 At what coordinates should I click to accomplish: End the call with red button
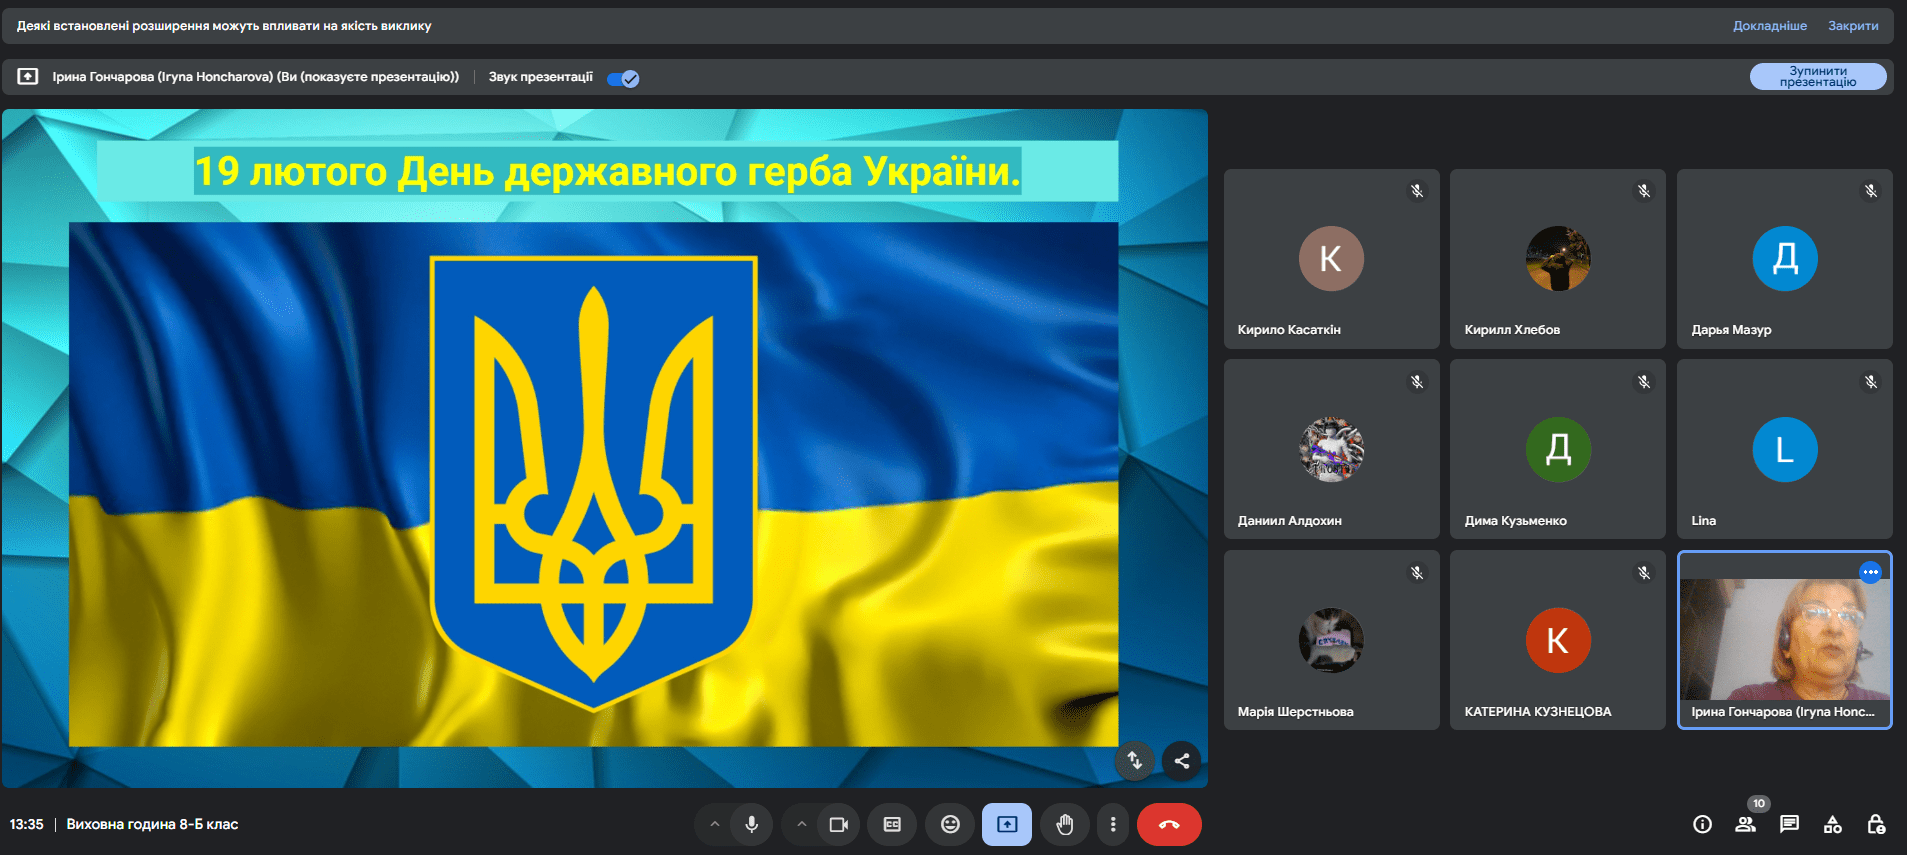point(1169,825)
